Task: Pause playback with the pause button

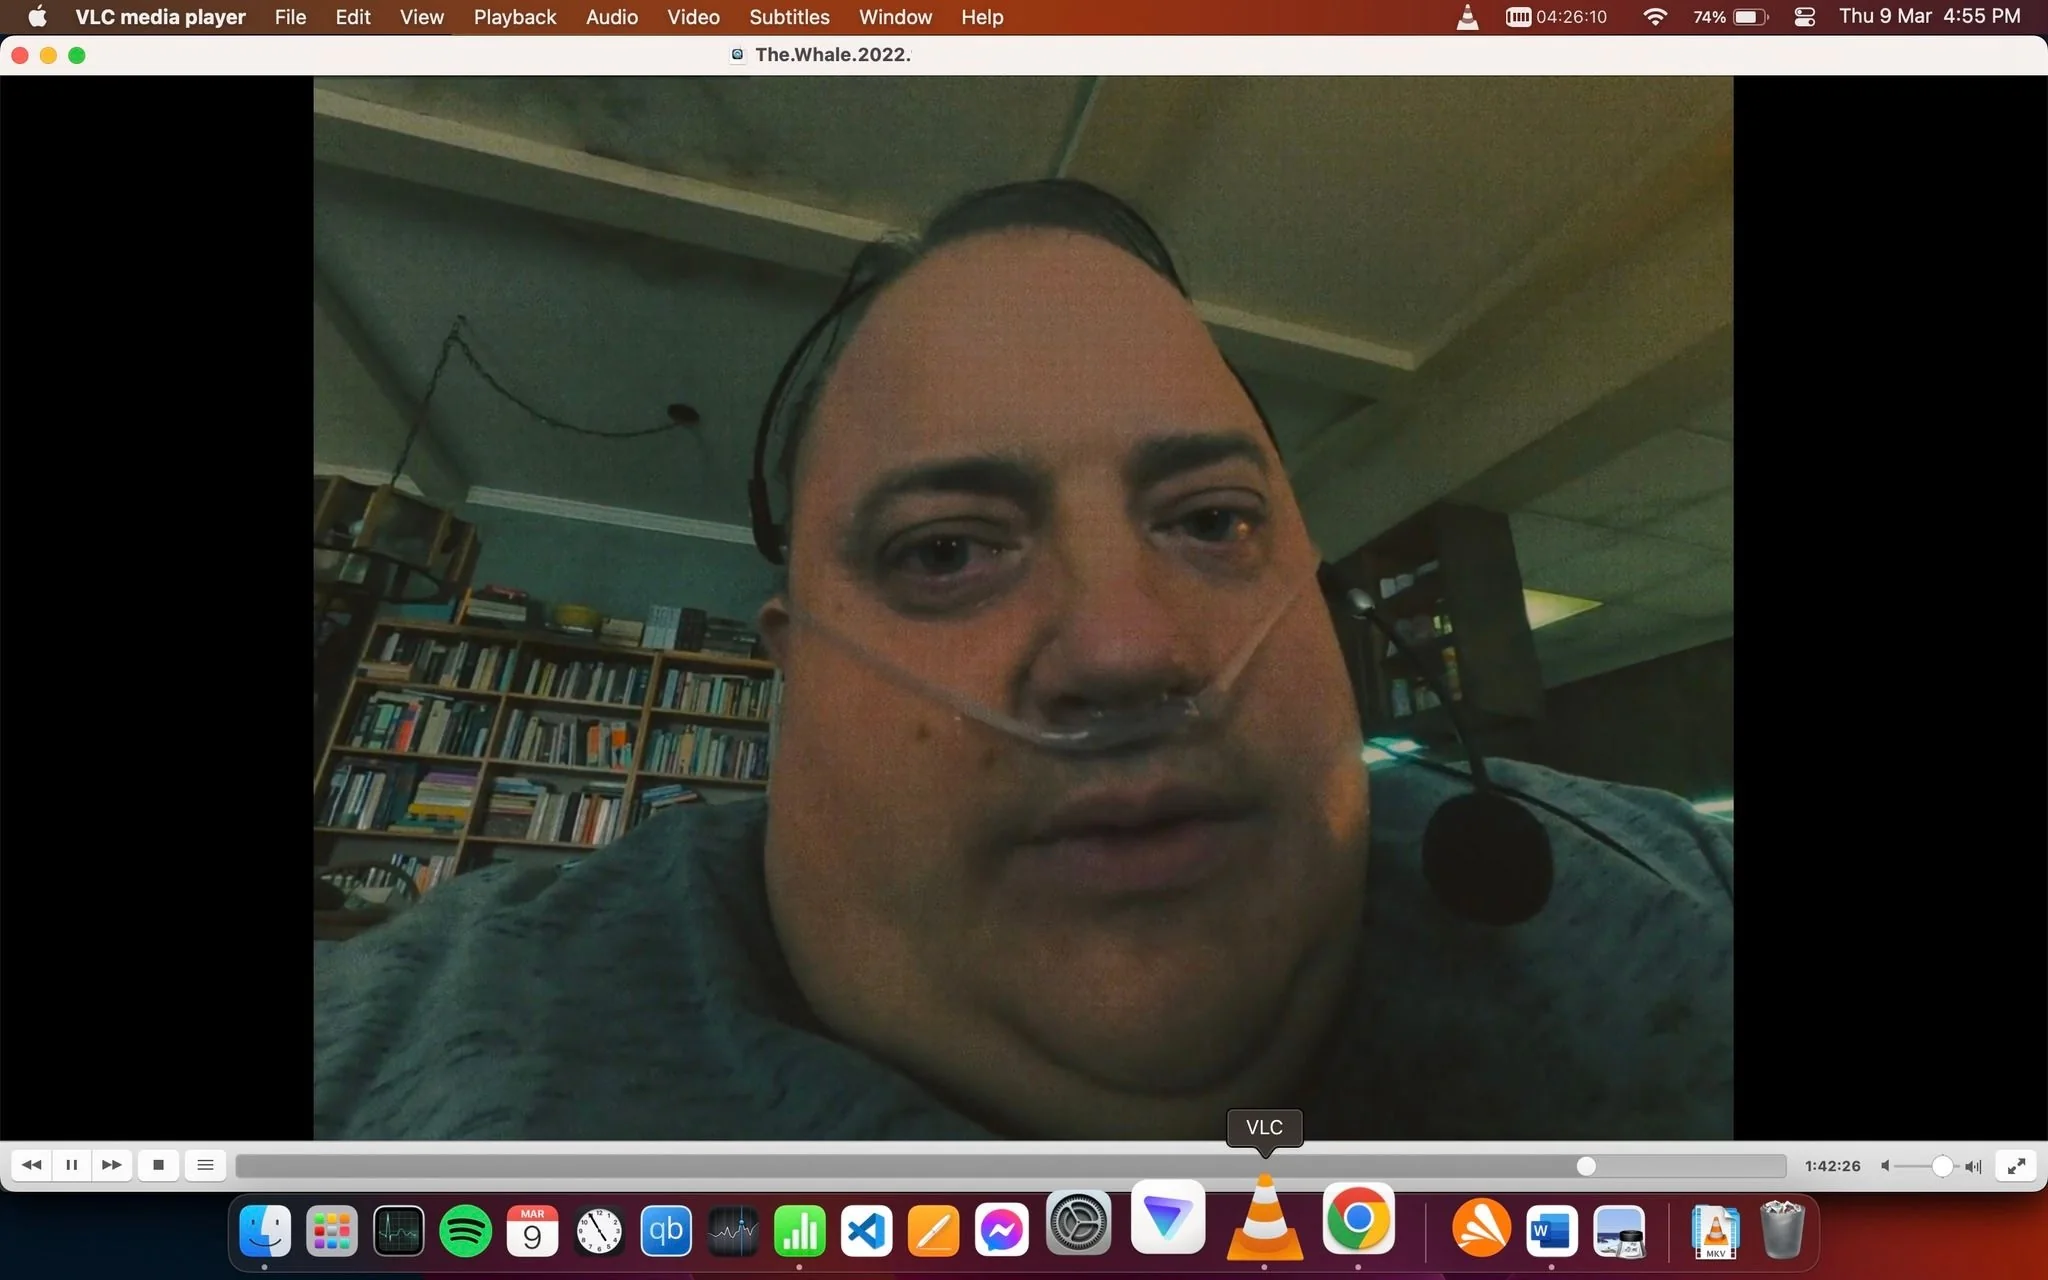Action: pyautogui.click(x=72, y=1165)
